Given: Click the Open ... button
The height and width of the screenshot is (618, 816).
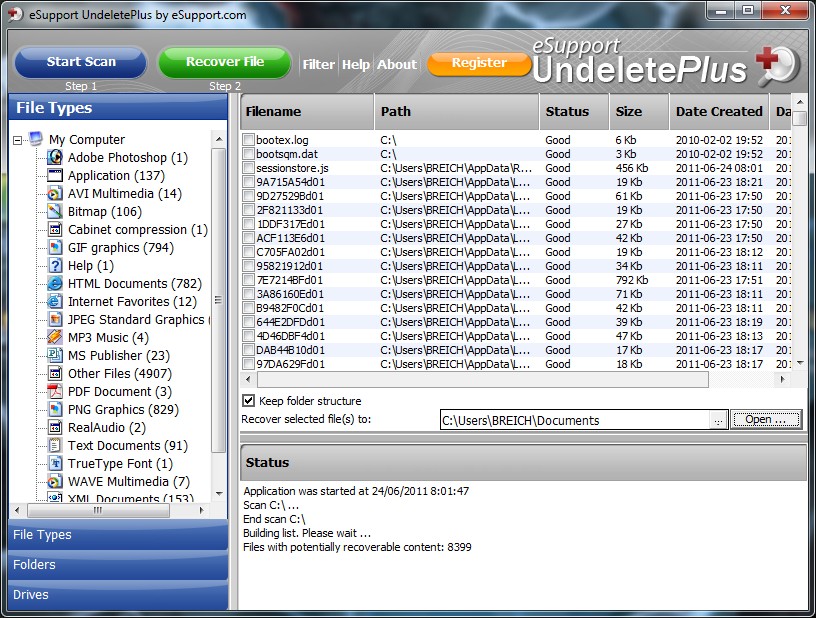Looking at the screenshot, I should pyautogui.click(x=766, y=419).
